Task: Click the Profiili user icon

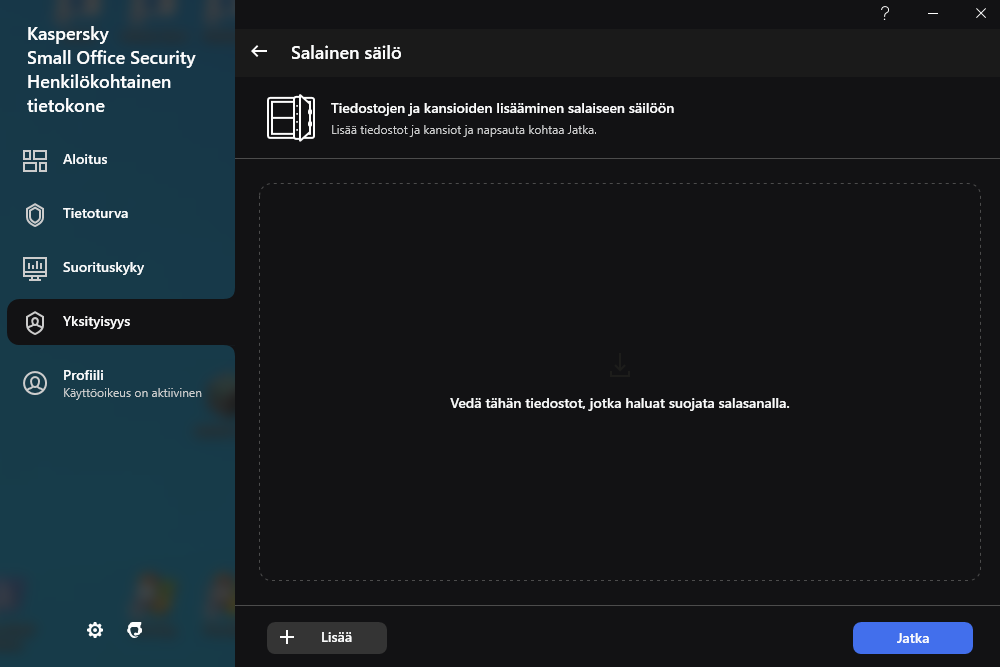Action: pyautogui.click(x=35, y=383)
